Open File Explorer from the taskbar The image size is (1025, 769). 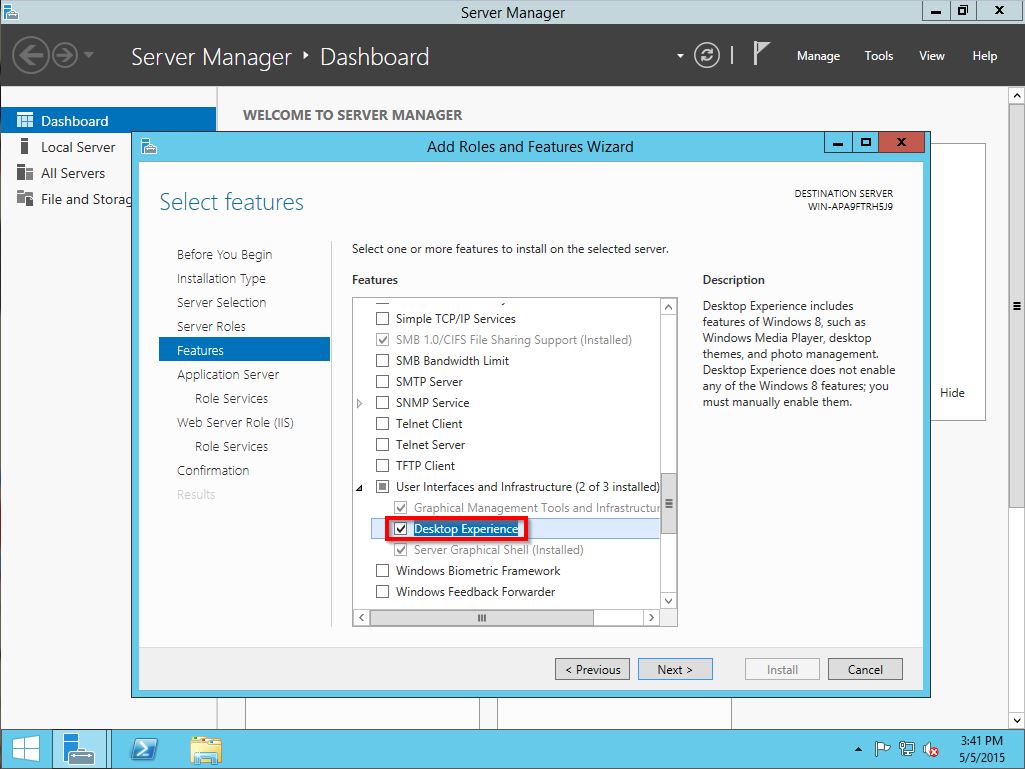pyautogui.click(x=205, y=748)
